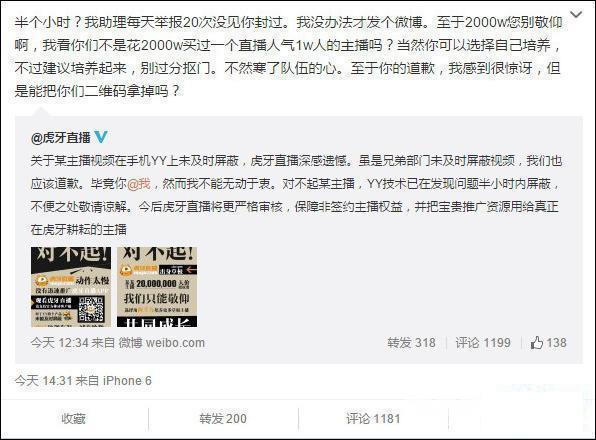Select the 转发 200 repost tab
The height and width of the screenshot is (440, 596).
(x=223, y=419)
